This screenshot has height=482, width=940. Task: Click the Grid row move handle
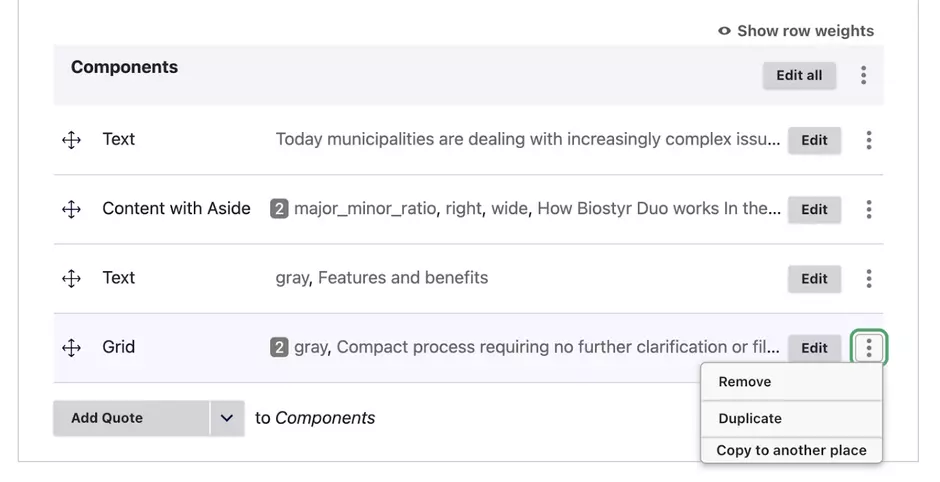71,348
